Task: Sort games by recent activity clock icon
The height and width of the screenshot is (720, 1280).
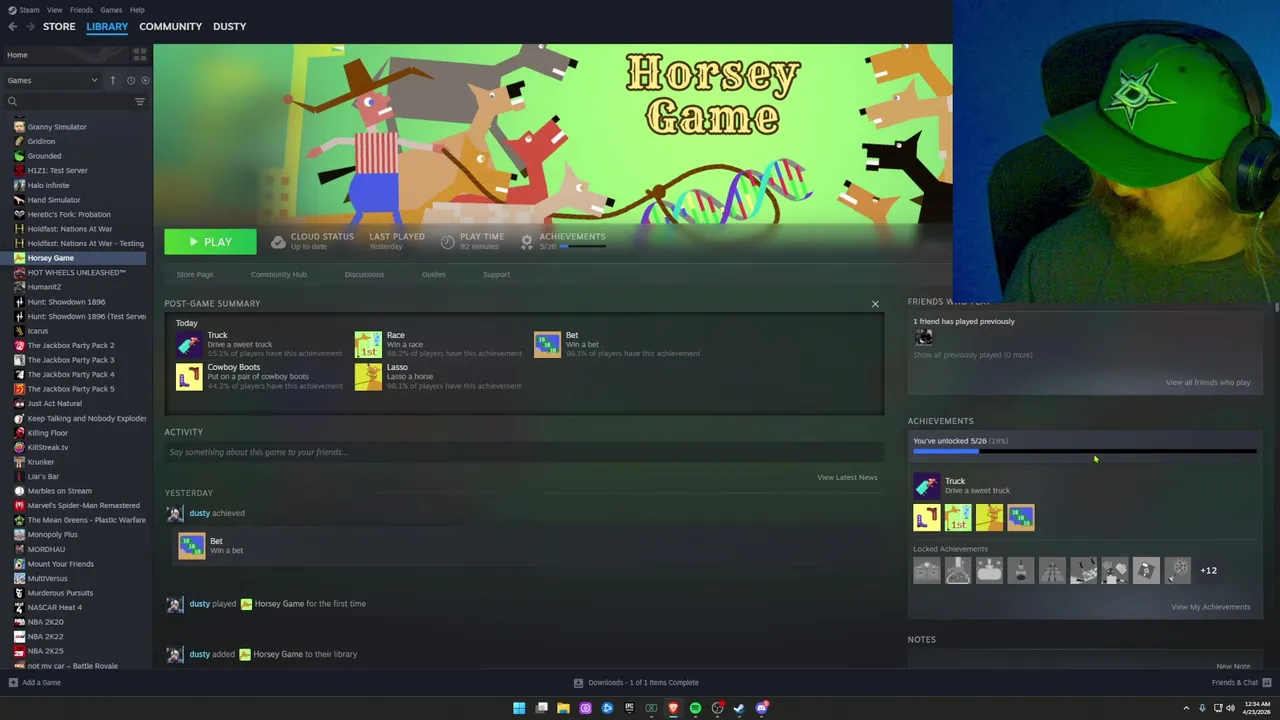Action: (x=130, y=80)
